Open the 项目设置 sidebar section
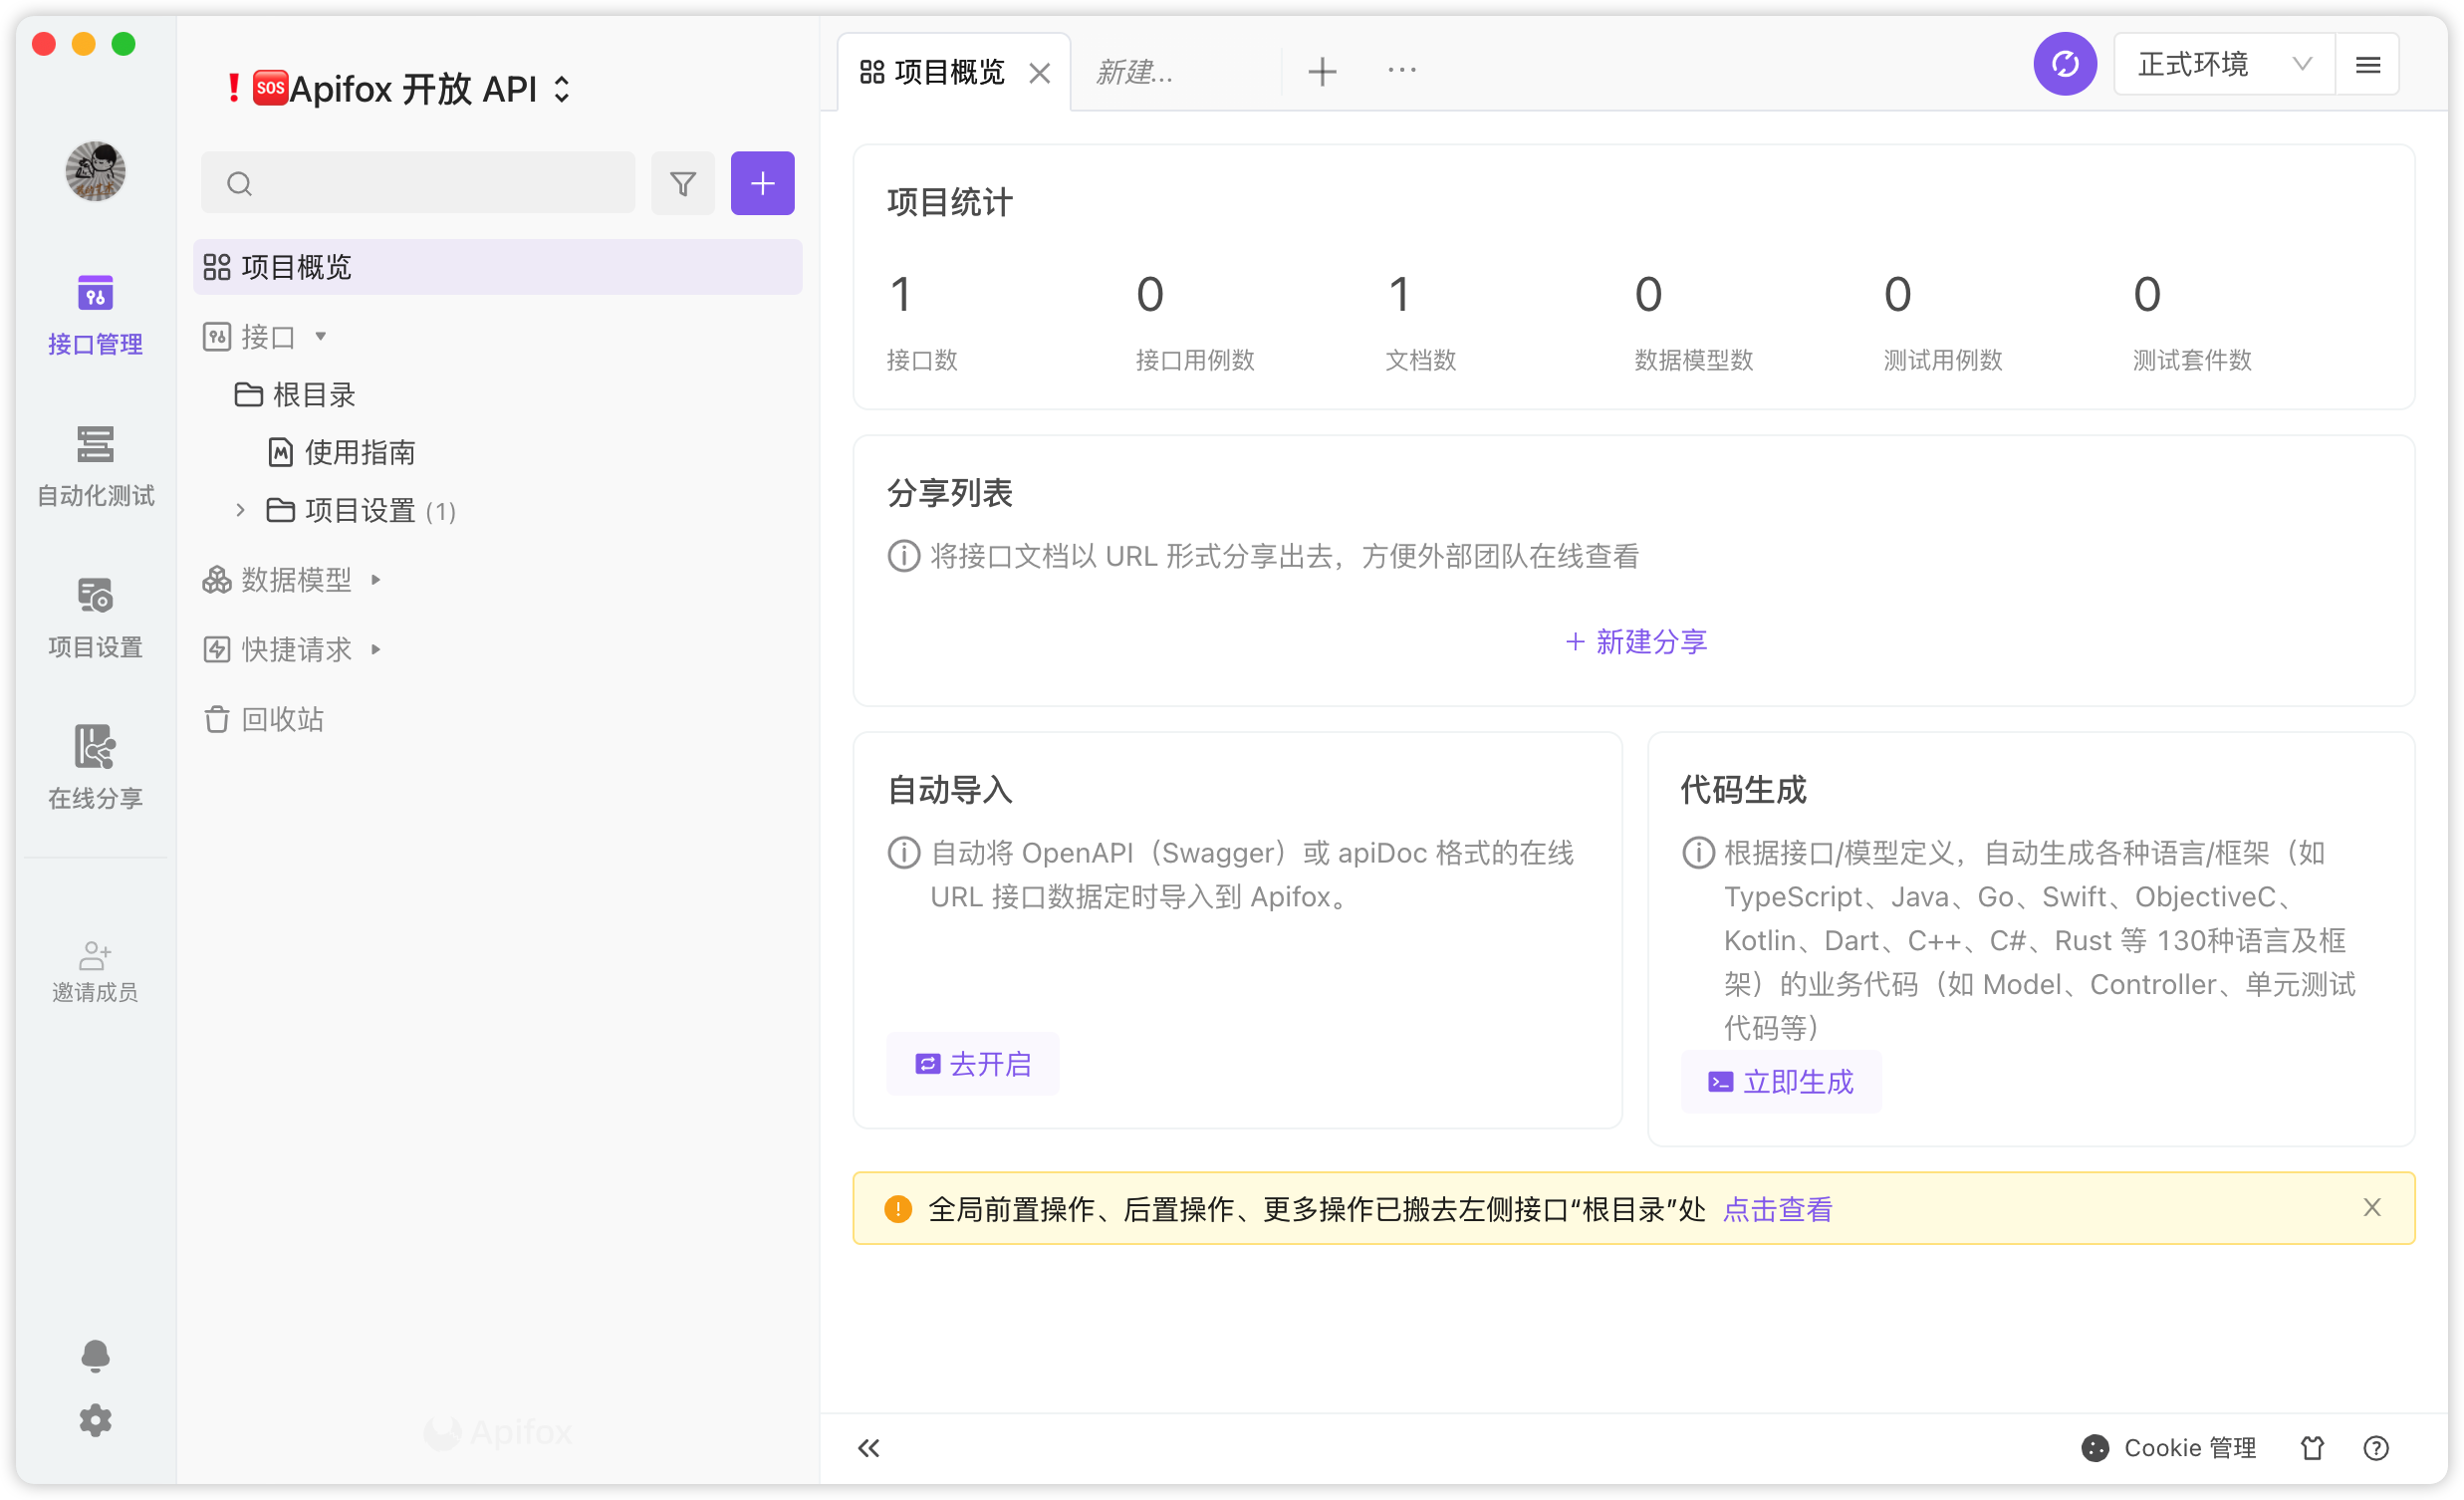The width and height of the screenshot is (2464, 1500). (95, 618)
